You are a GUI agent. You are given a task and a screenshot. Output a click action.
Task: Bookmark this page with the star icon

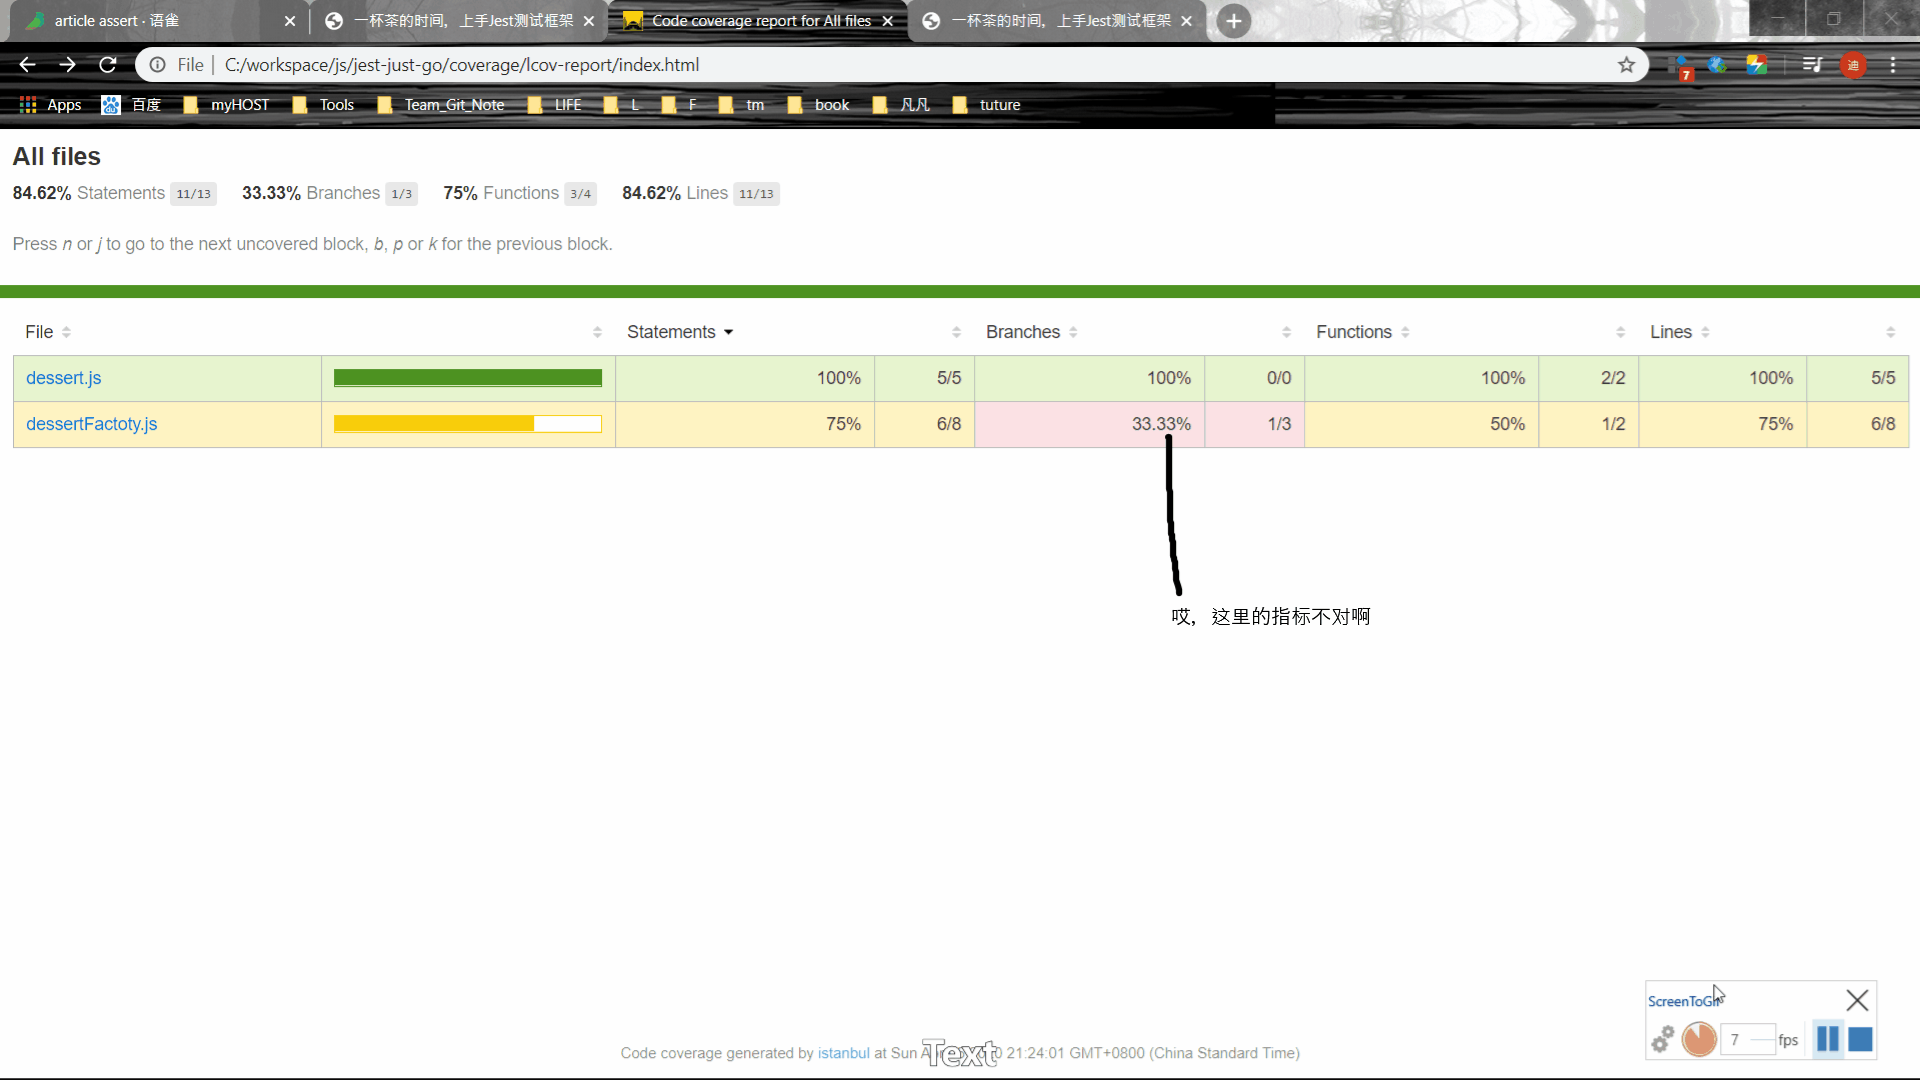1626,65
